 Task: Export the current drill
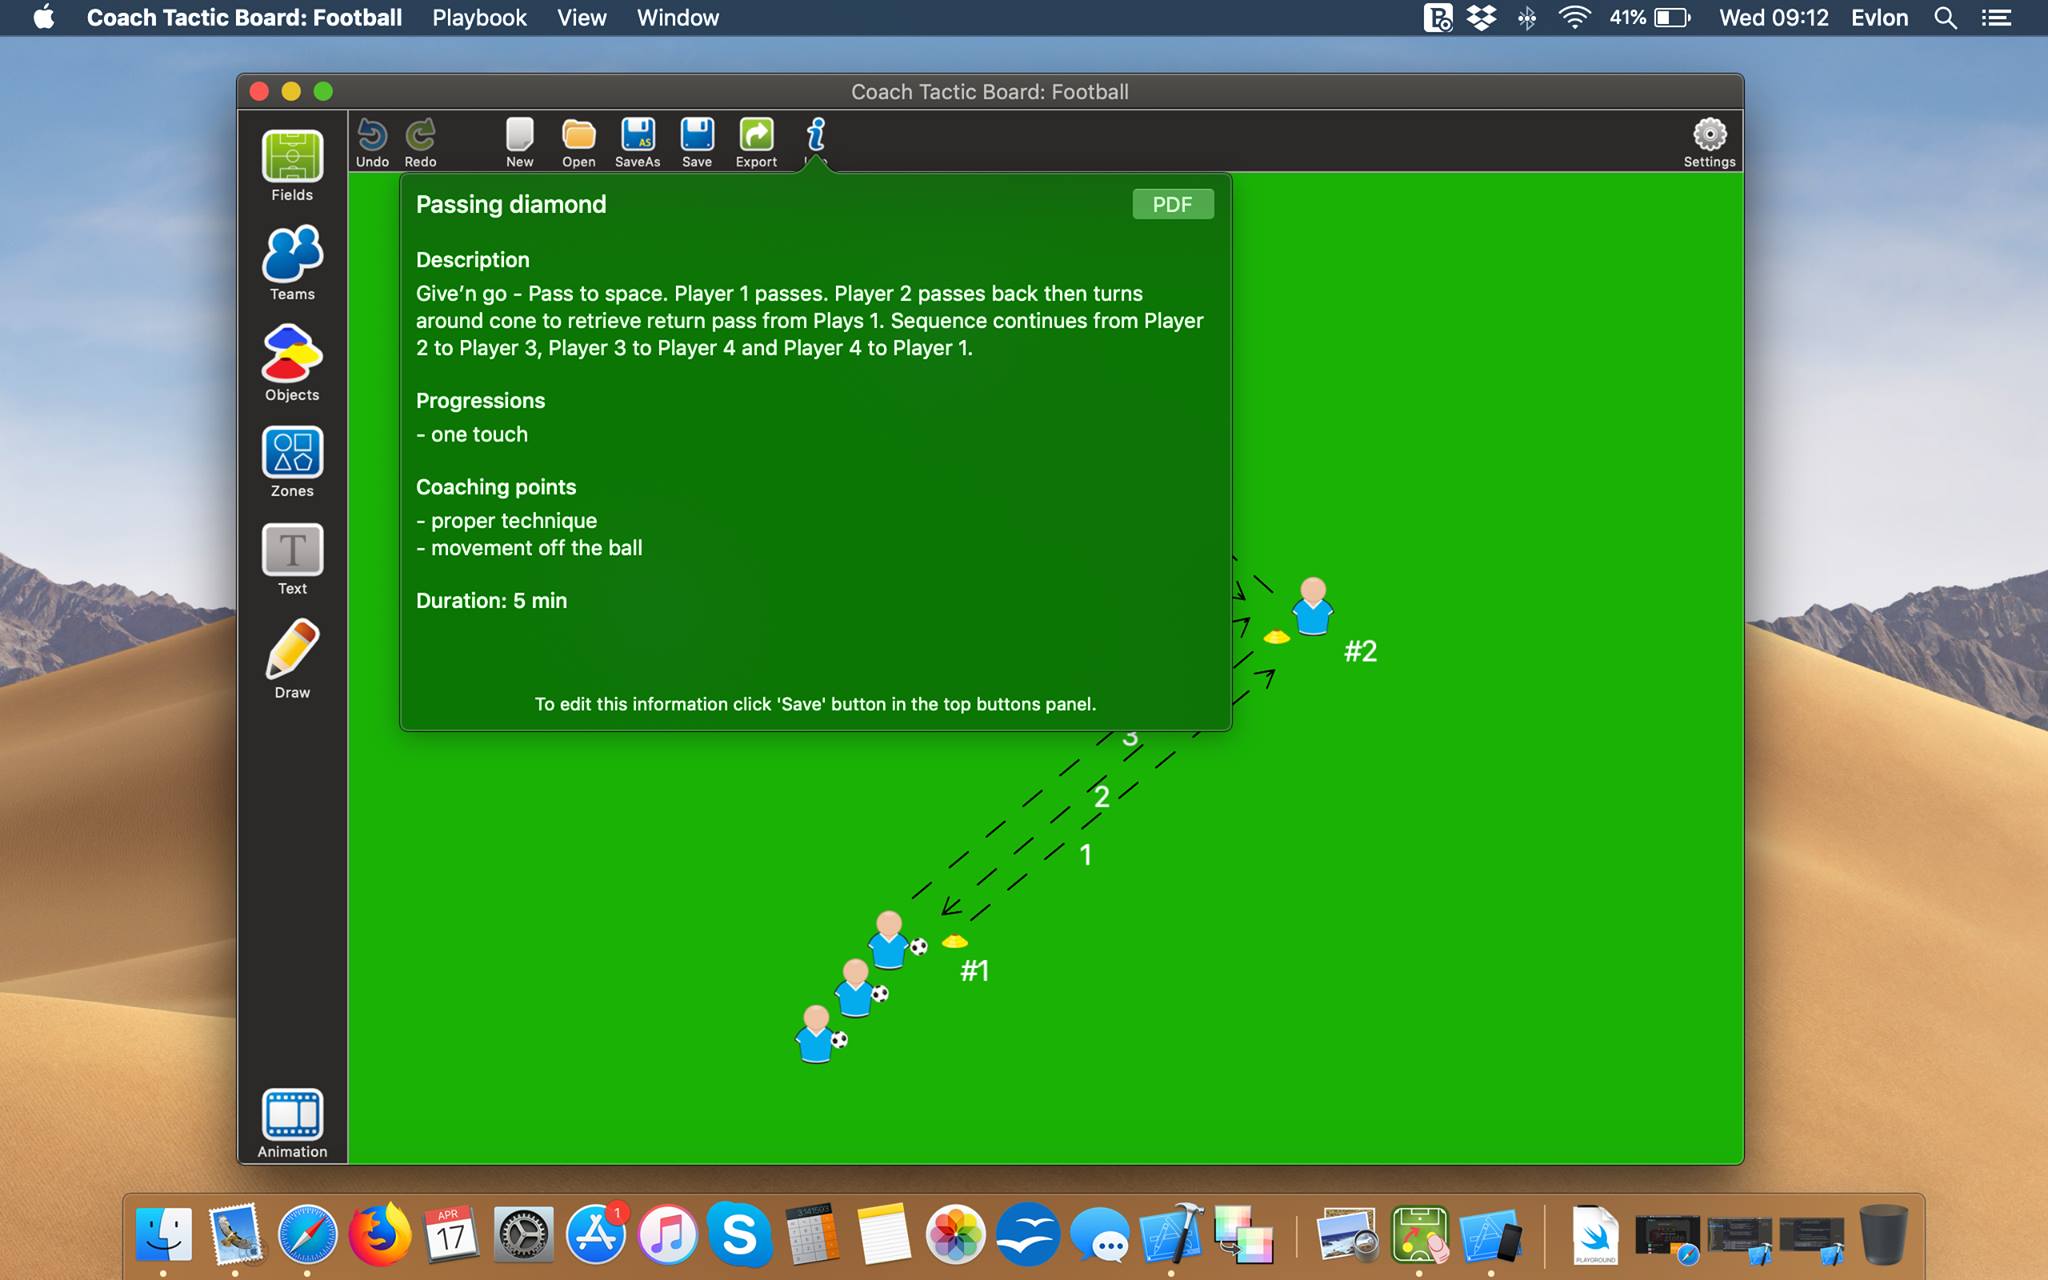[757, 143]
